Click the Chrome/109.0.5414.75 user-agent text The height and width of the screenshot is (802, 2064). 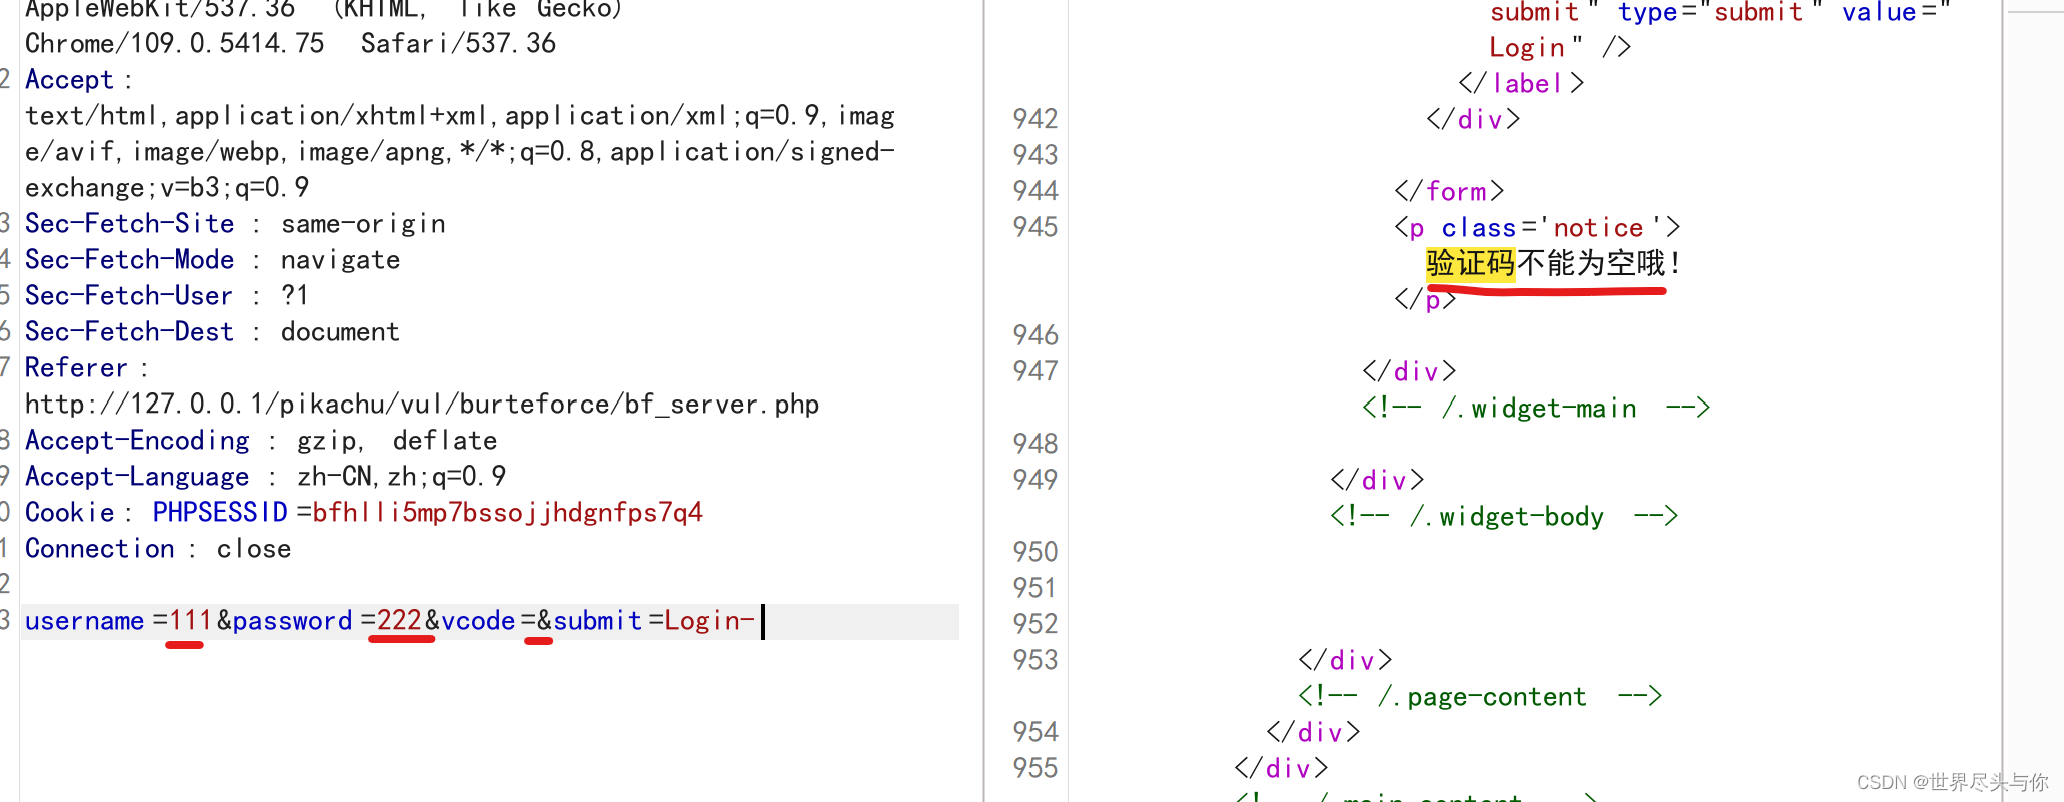coord(175,44)
